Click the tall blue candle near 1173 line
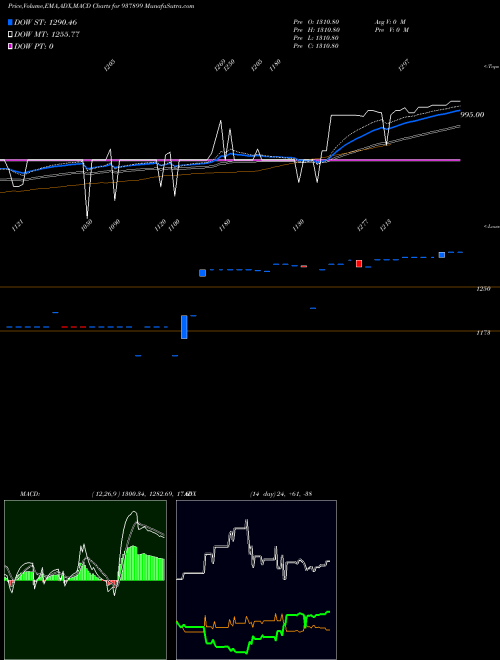The image size is (500, 660). point(184,327)
